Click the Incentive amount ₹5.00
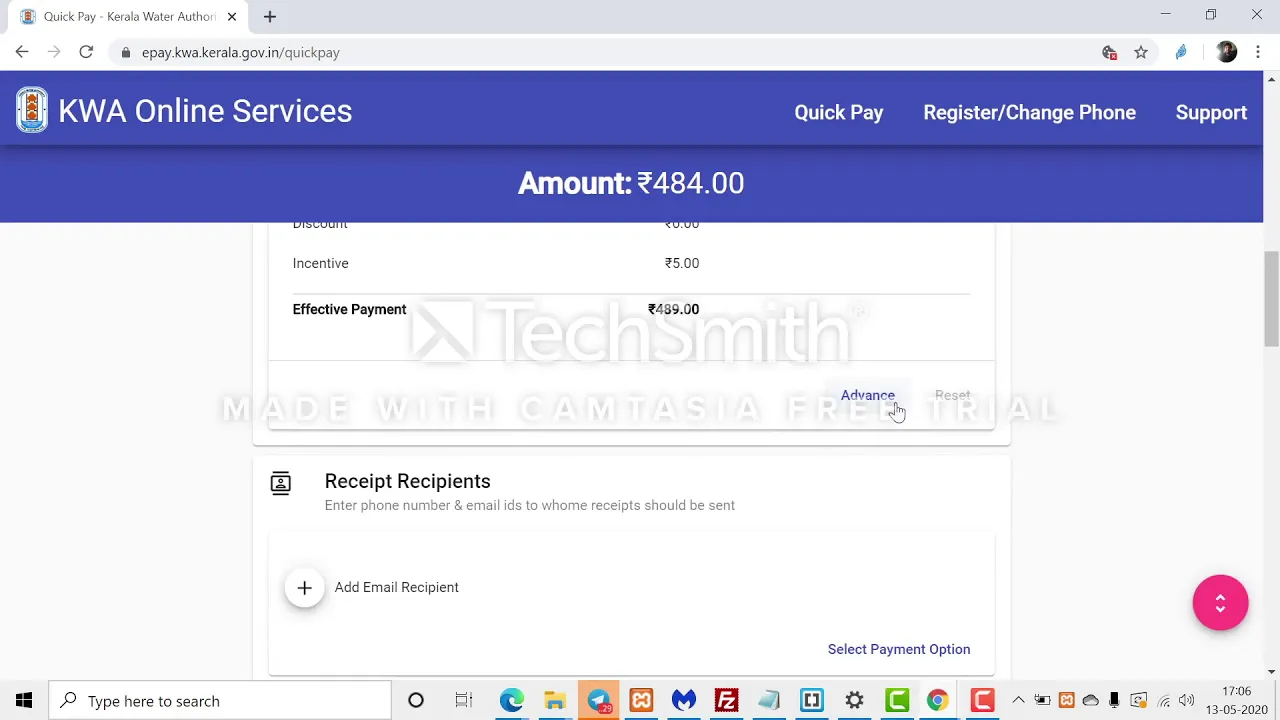 682,263
